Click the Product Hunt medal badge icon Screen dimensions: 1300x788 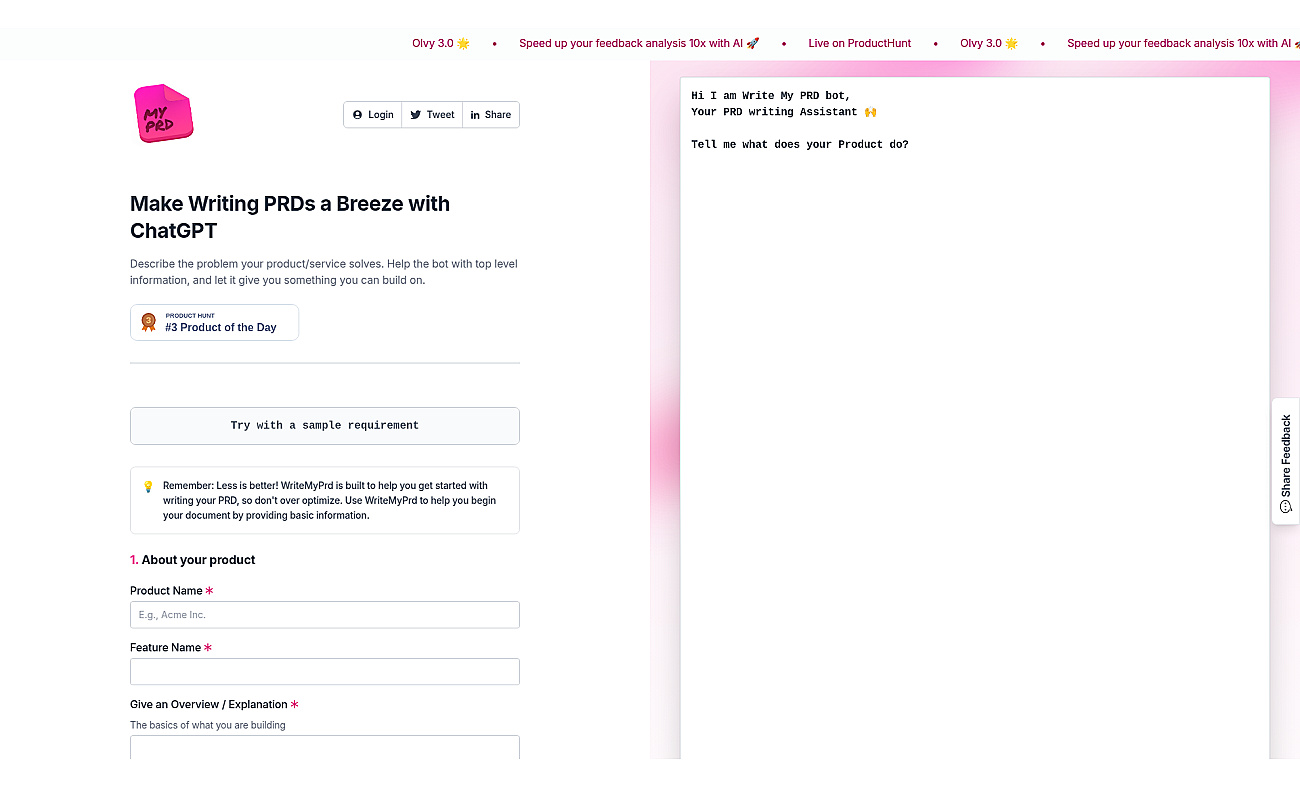[x=148, y=322]
